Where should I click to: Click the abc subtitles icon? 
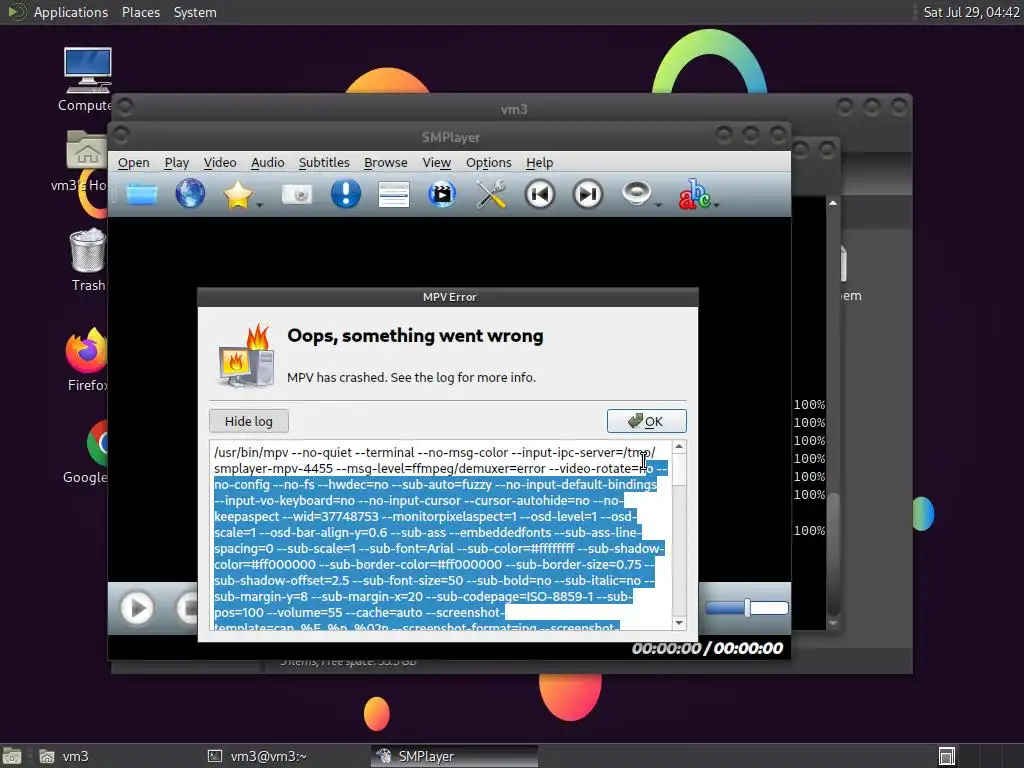click(x=694, y=194)
